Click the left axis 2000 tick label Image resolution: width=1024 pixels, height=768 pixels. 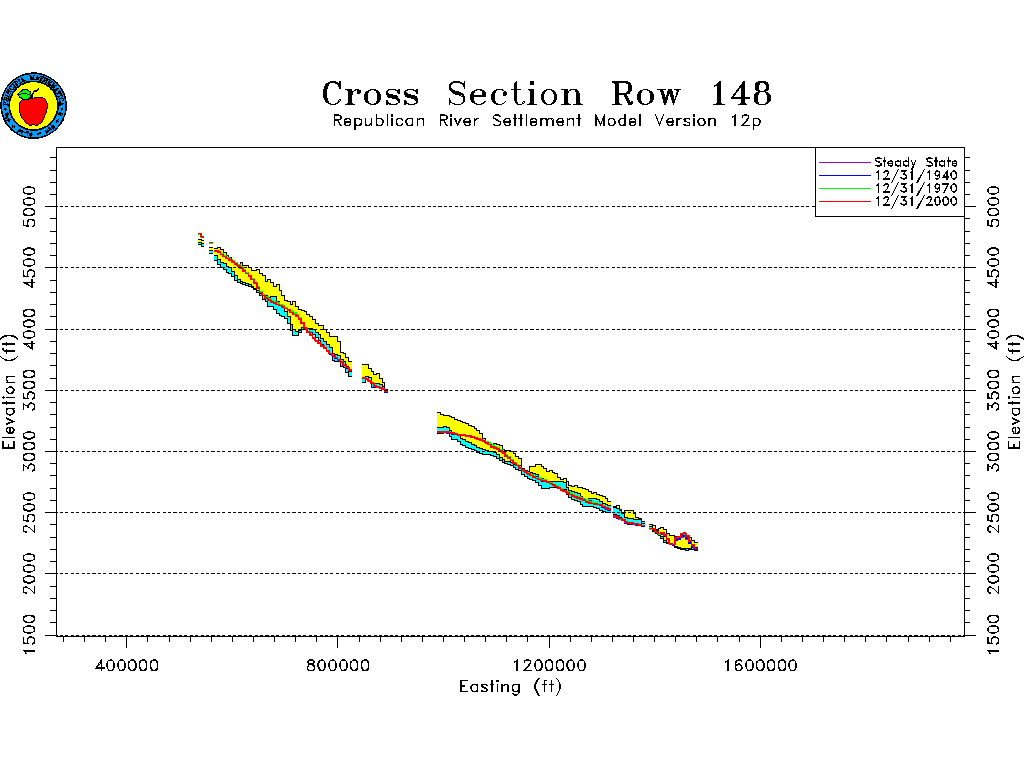click(x=30, y=573)
